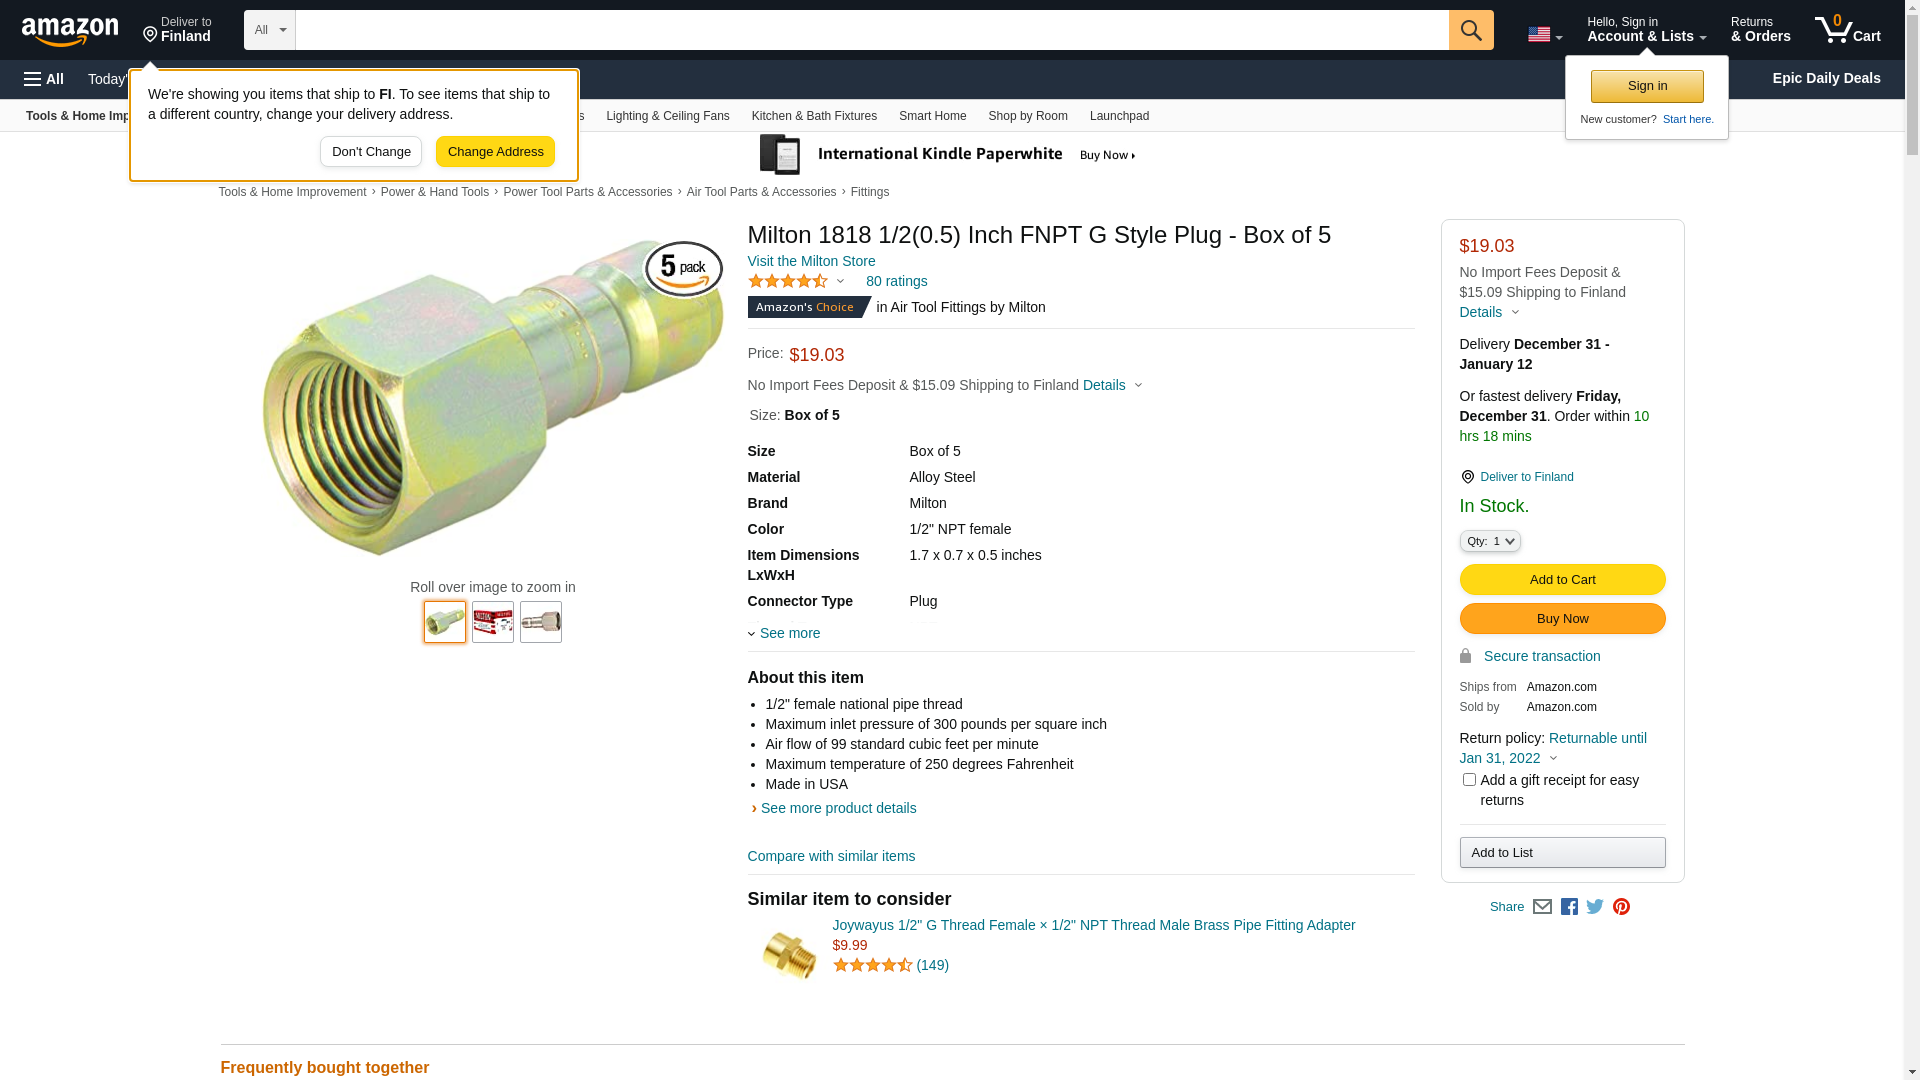Visit the Milton Store link
Screen dimensions: 1920x1080
(x=811, y=261)
